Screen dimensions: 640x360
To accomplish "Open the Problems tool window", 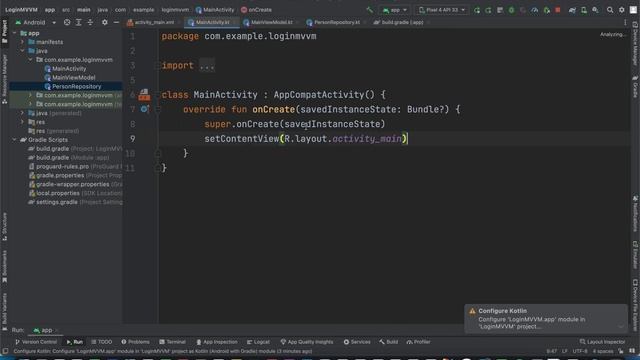I will click(136, 342).
